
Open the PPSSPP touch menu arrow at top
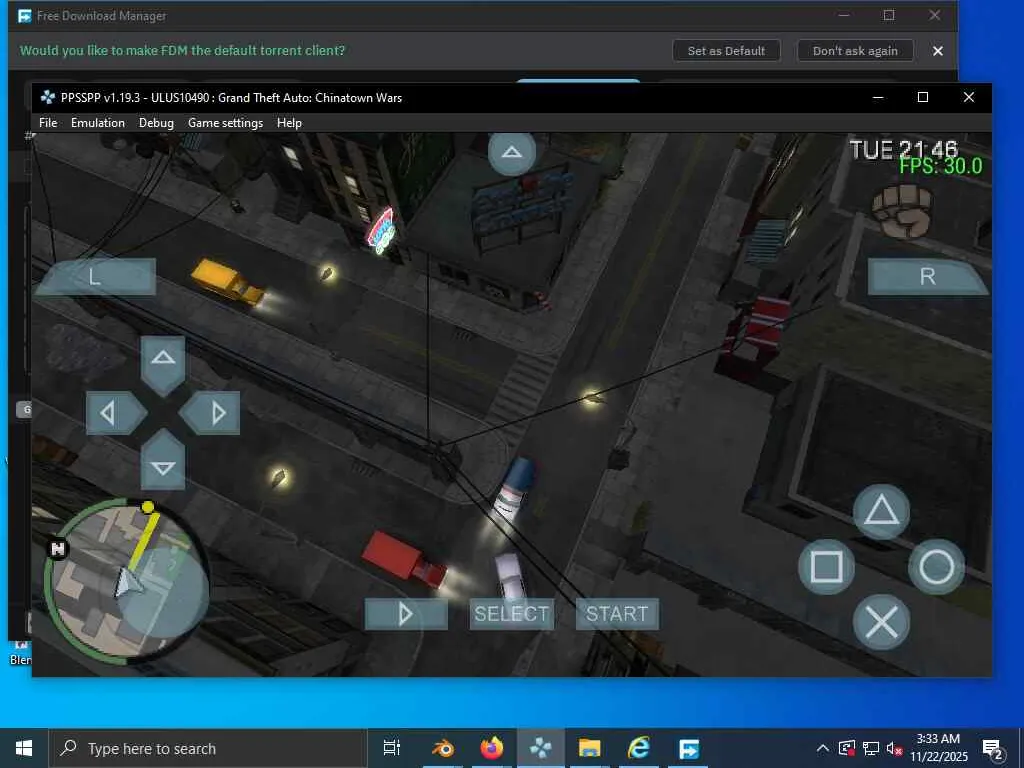(x=511, y=153)
